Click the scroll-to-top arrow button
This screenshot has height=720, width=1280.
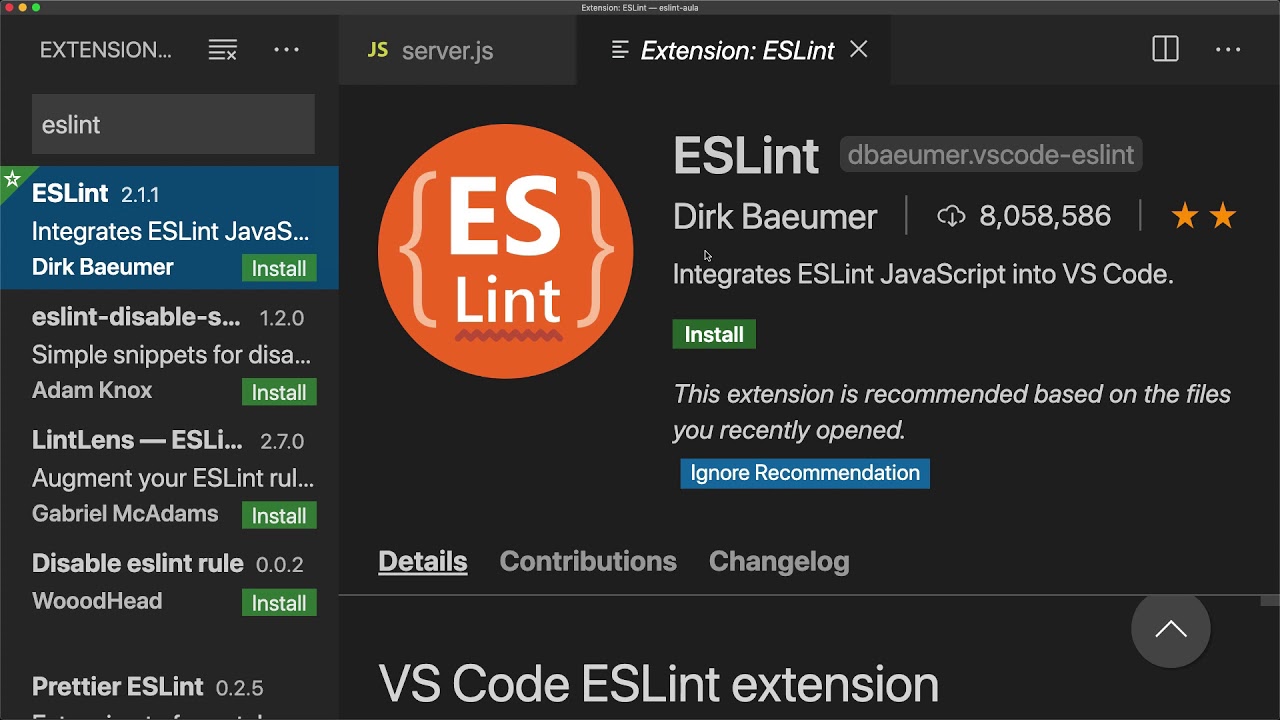pos(1171,629)
